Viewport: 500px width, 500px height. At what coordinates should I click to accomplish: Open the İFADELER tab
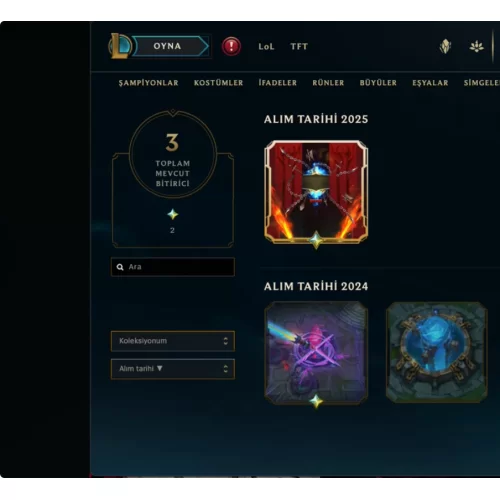(x=278, y=83)
